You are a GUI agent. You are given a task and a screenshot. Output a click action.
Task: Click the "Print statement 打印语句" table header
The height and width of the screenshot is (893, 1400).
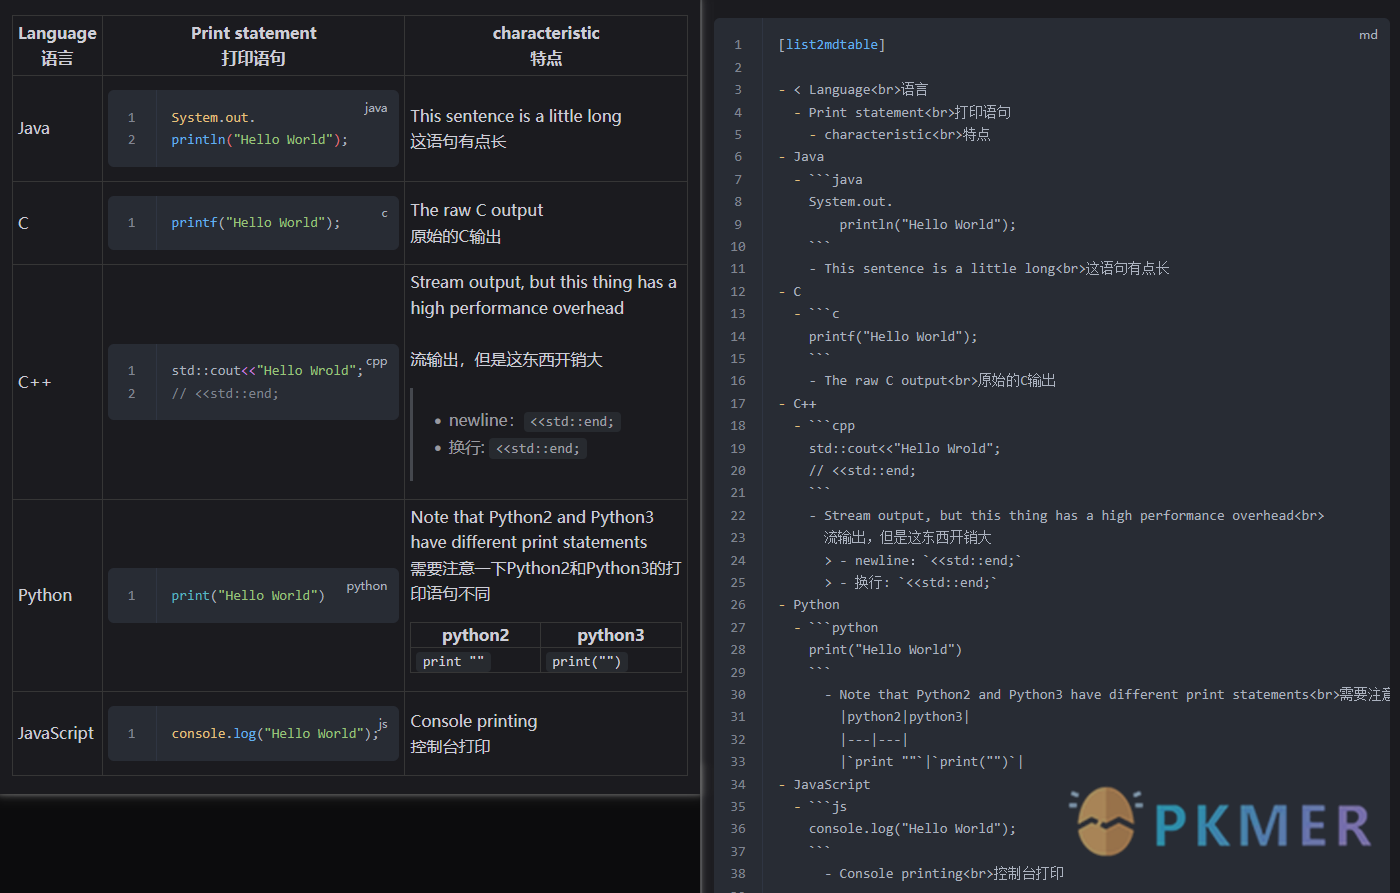254,46
